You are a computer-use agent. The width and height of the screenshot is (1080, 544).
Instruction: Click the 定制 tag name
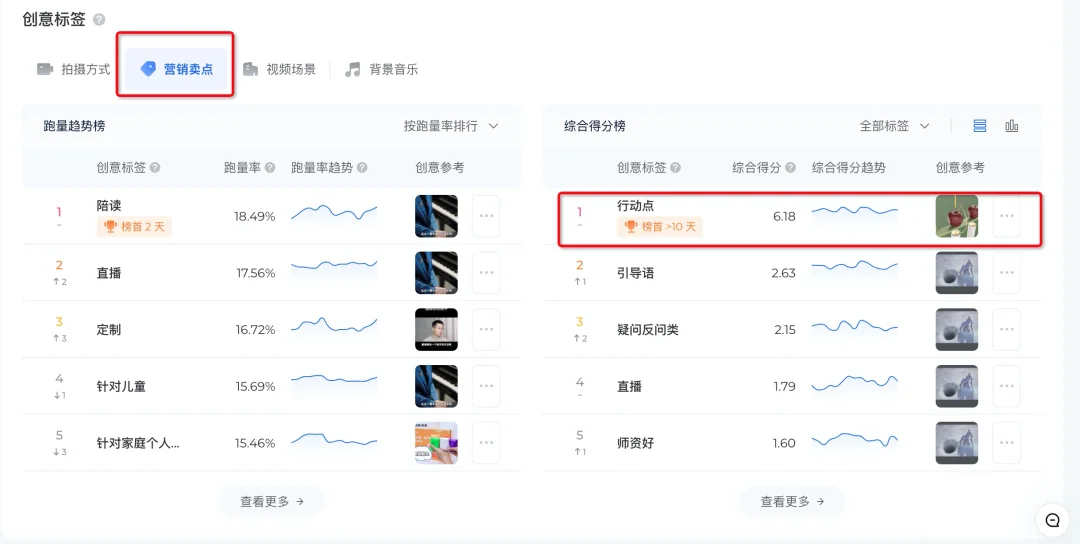(x=109, y=330)
